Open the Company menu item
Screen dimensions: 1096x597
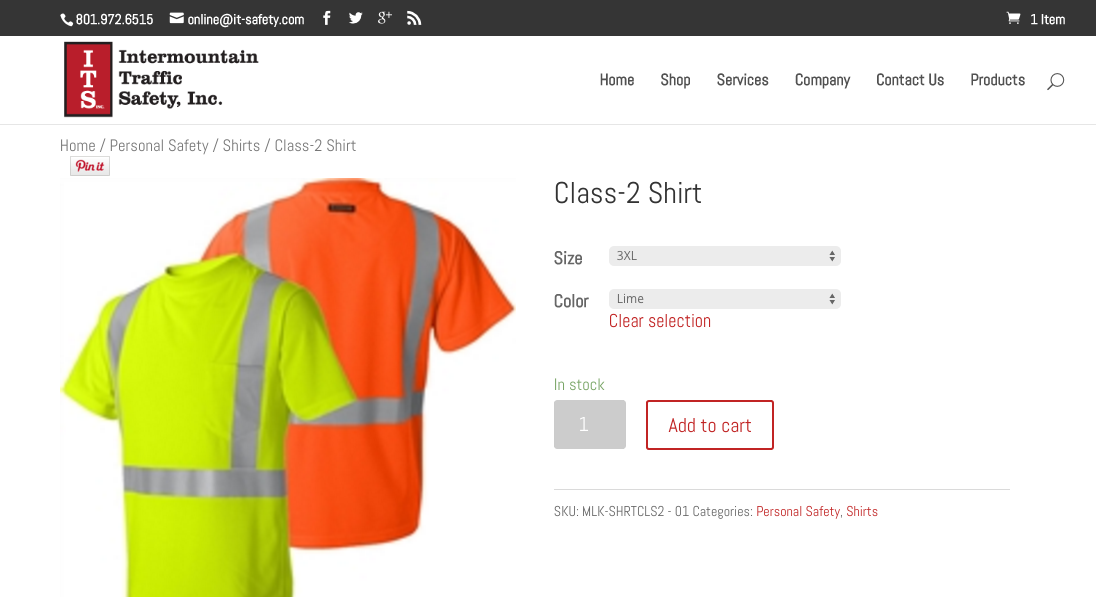(822, 80)
